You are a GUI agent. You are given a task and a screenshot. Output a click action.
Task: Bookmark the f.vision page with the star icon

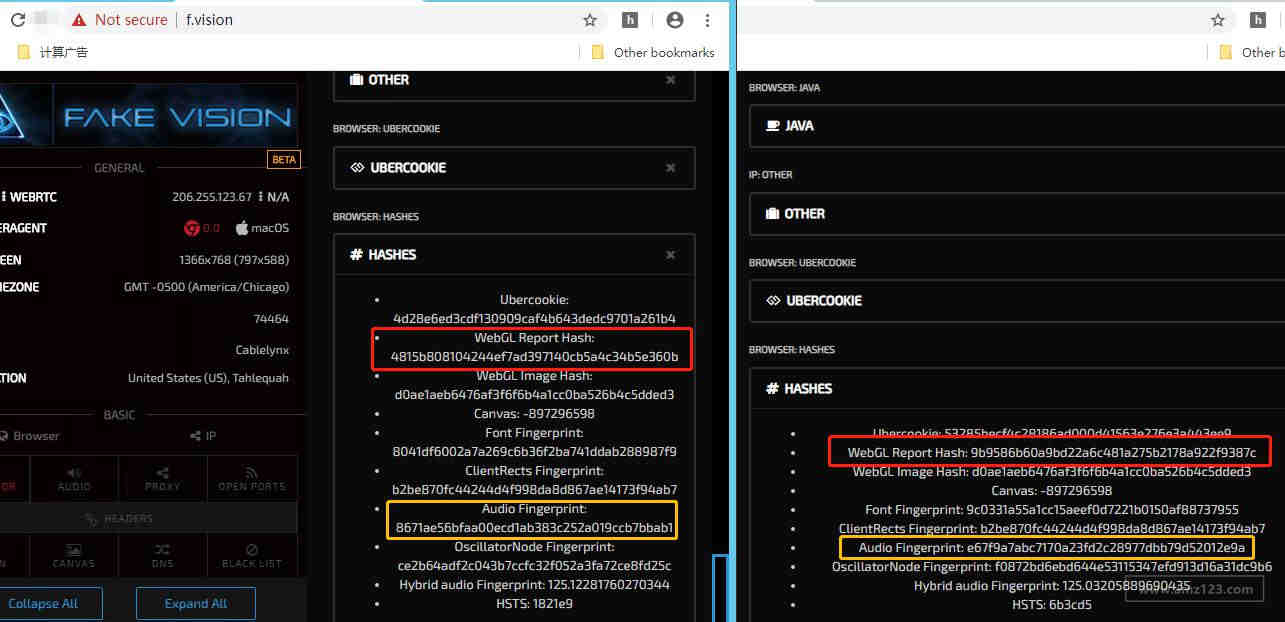[x=590, y=20]
